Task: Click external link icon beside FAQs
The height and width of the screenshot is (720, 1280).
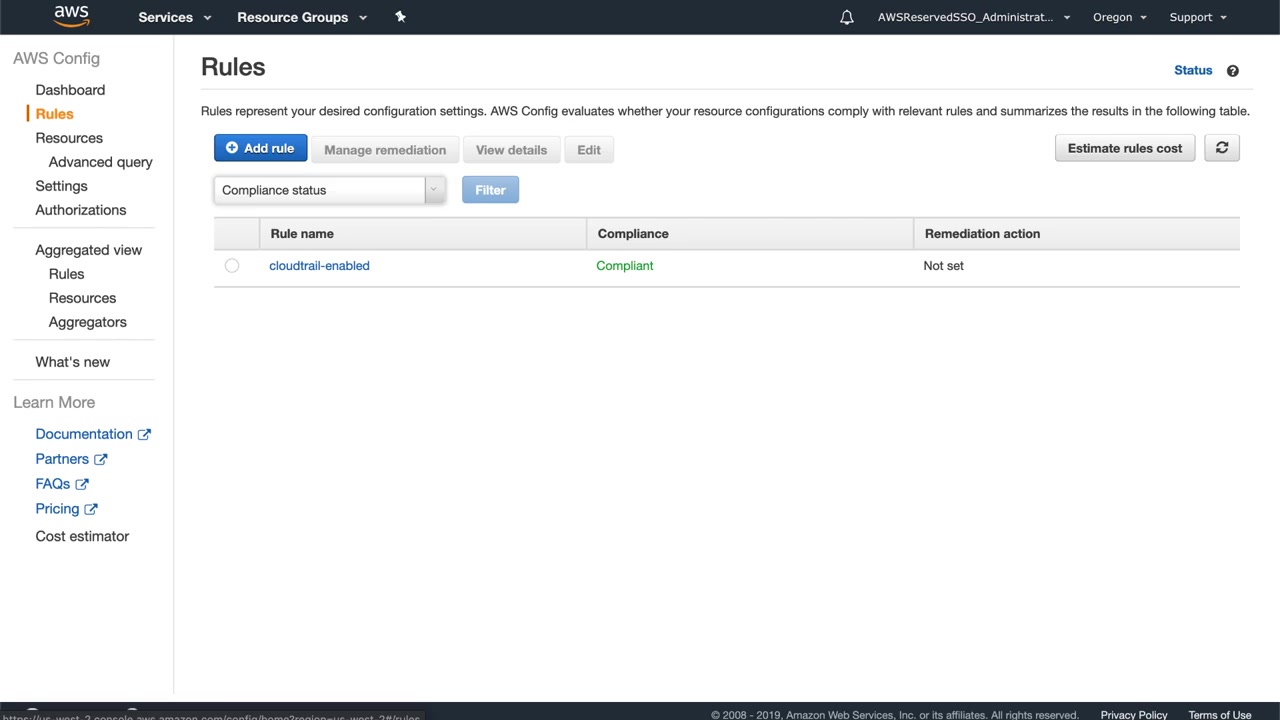Action: (x=82, y=484)
